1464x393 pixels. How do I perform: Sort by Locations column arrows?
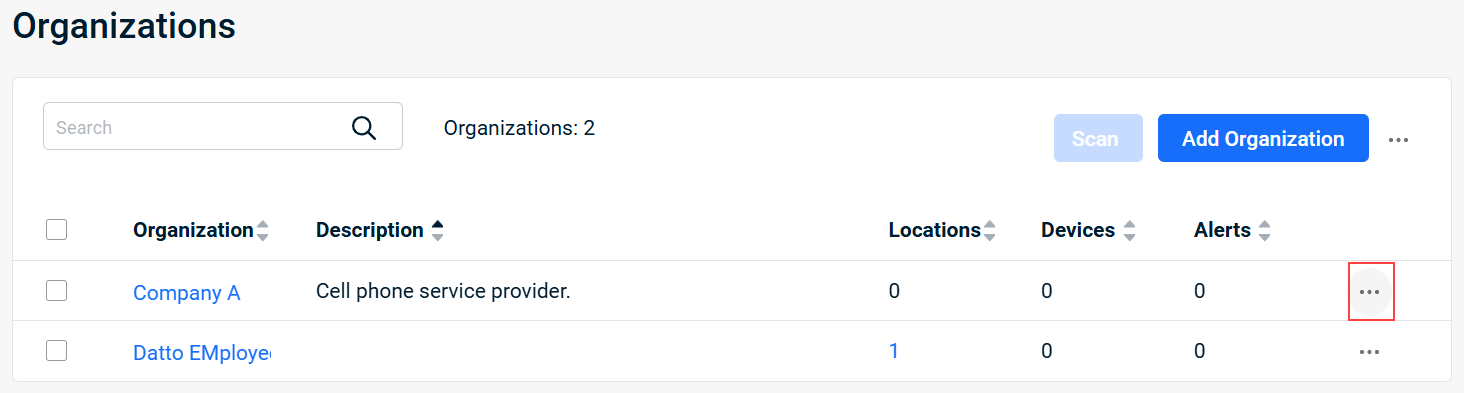pyautogui.click(x=990, y=231)
